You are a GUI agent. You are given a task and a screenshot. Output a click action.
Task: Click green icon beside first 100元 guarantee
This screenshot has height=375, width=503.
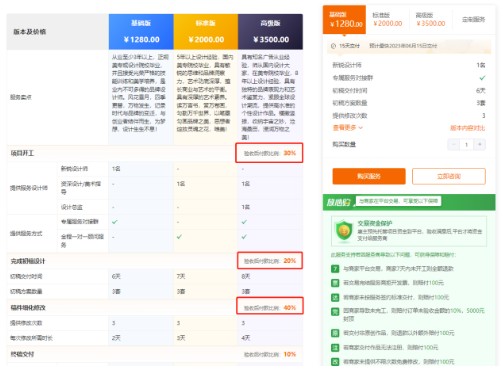pos(335,283)
